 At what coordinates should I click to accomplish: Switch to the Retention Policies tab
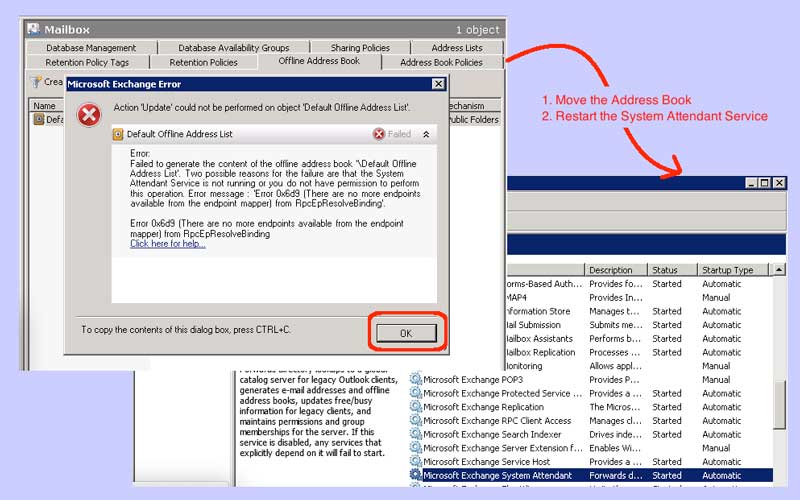coord(204,62)
